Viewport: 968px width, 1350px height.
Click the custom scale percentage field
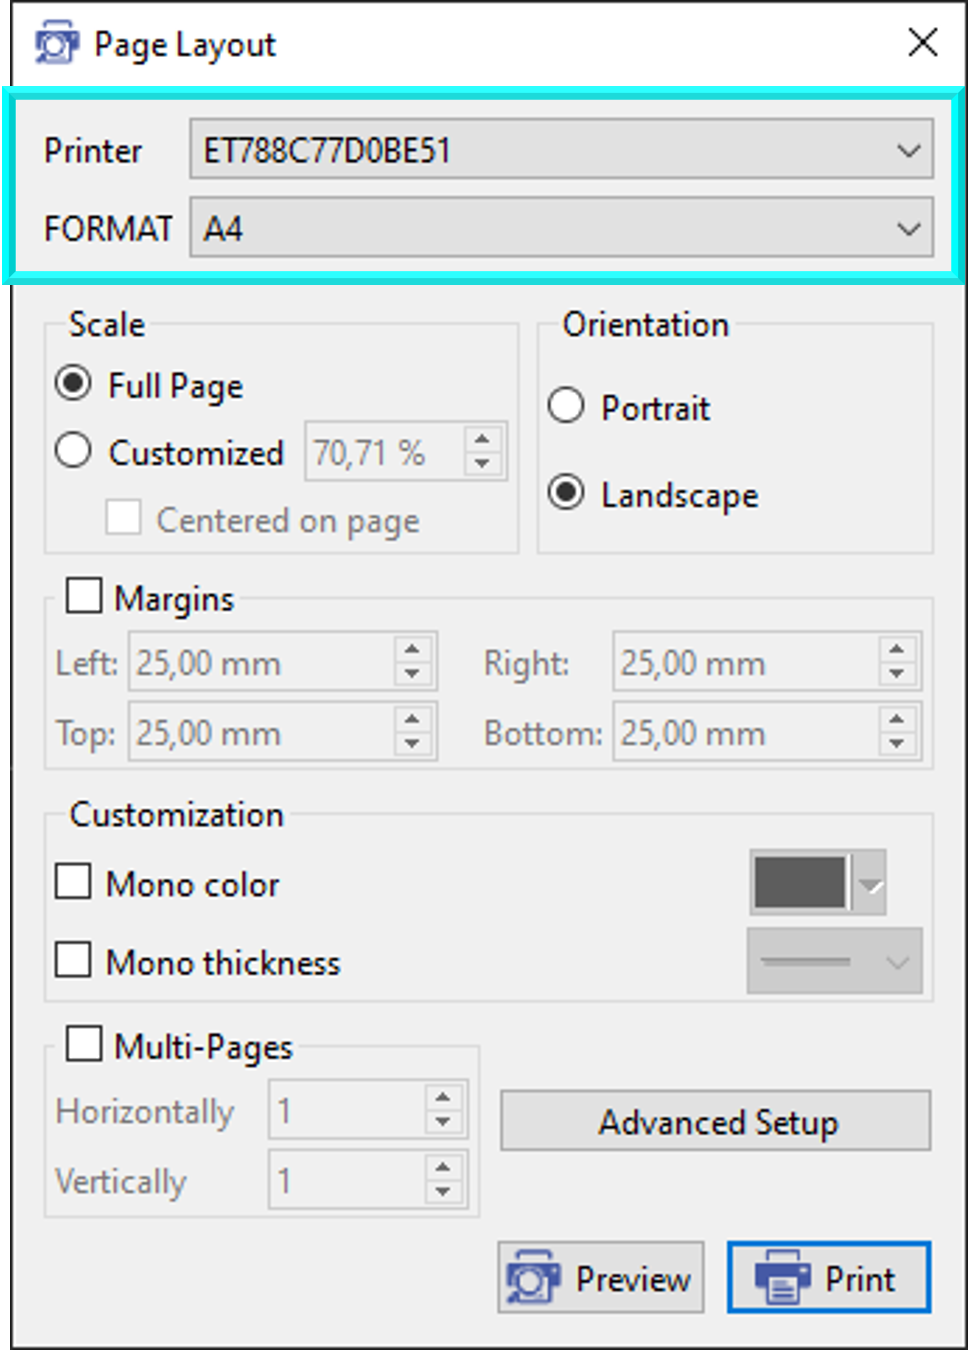[x=383, y=453]
